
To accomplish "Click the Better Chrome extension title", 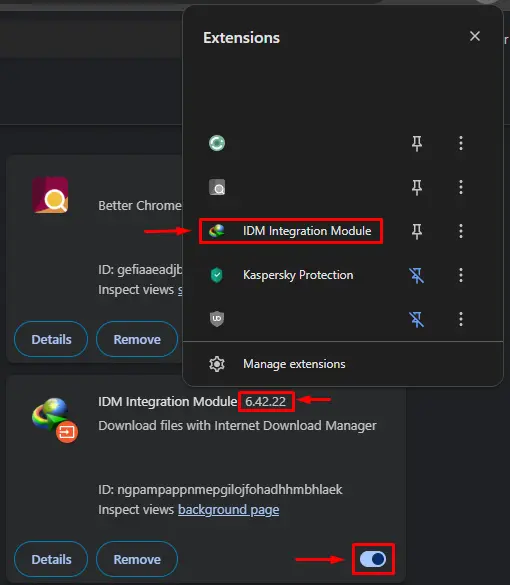I will 140,206.
